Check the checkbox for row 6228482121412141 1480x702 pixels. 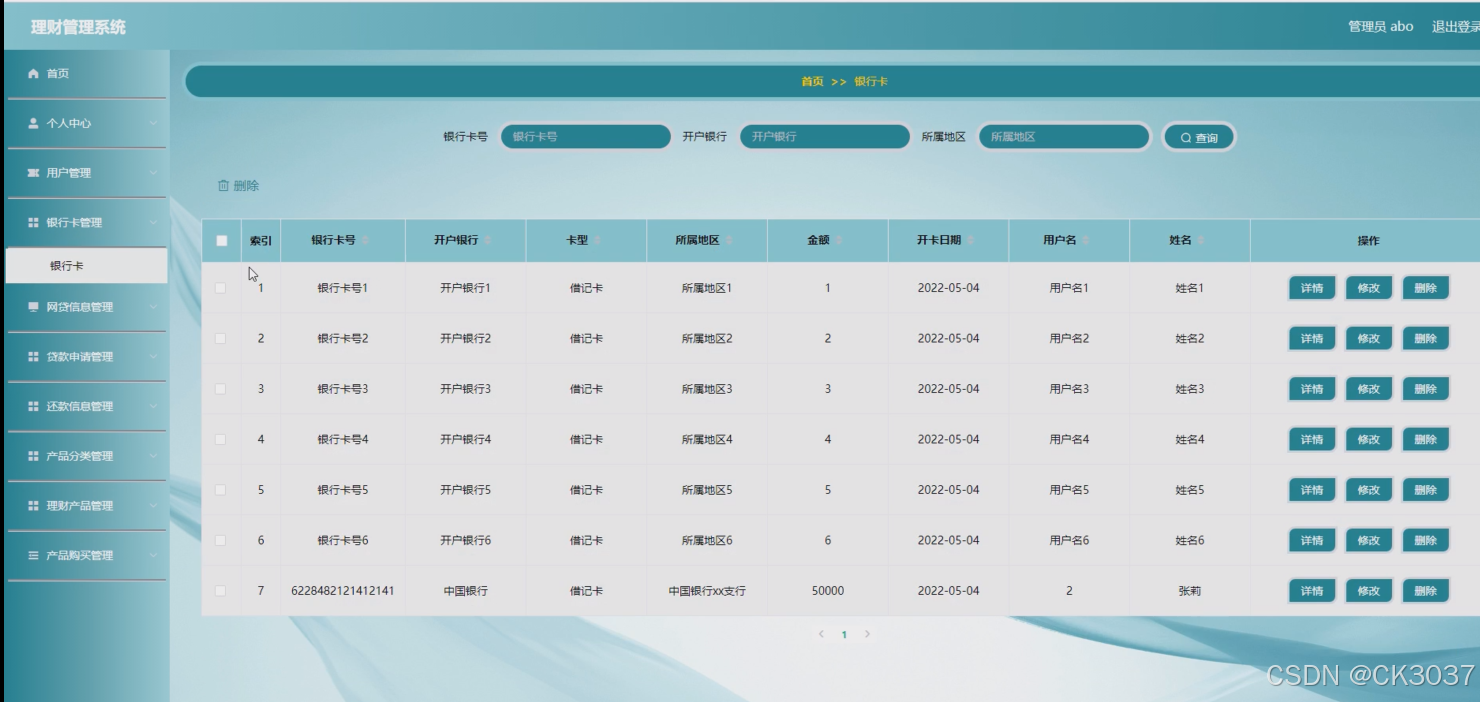[x=221, y=591]
